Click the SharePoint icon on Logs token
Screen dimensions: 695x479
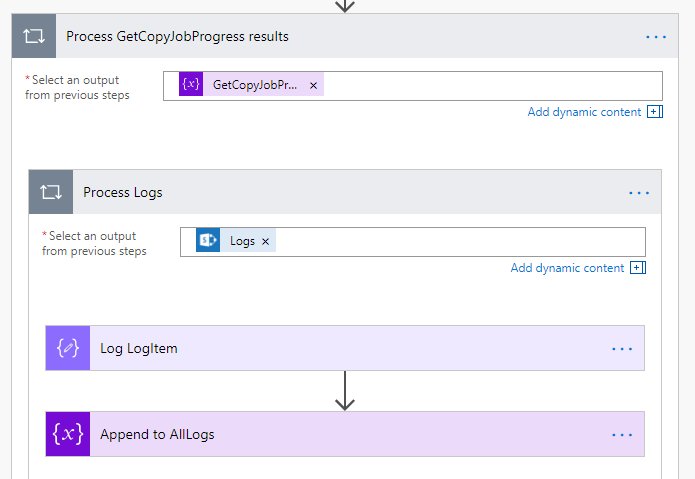208,241
